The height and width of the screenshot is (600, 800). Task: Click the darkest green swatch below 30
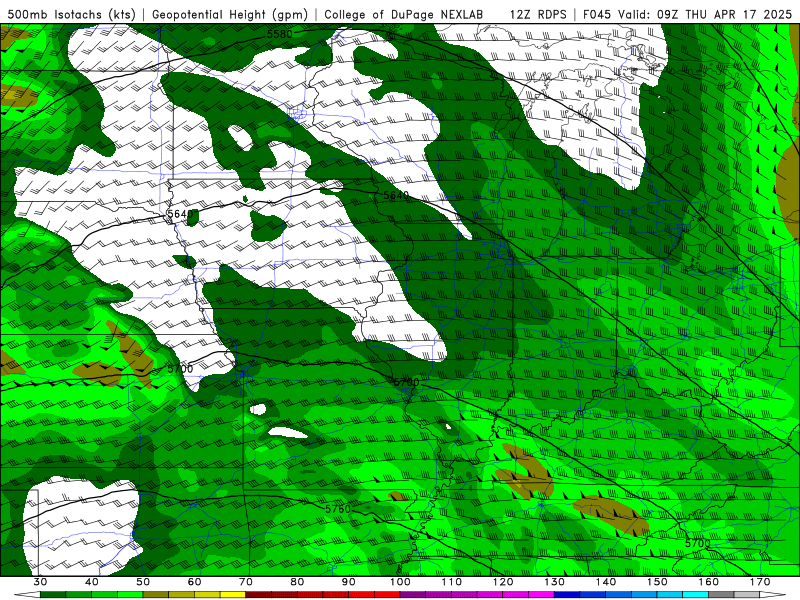pos(53,595)
